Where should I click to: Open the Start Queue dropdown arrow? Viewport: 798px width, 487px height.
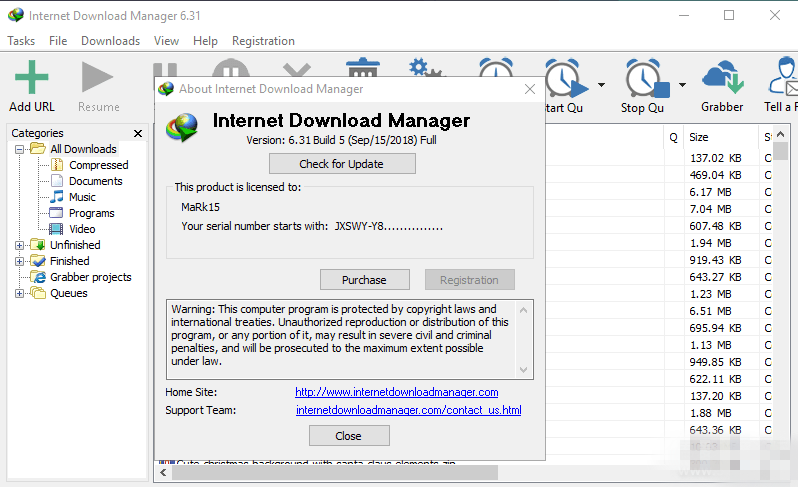click(602, 85)
